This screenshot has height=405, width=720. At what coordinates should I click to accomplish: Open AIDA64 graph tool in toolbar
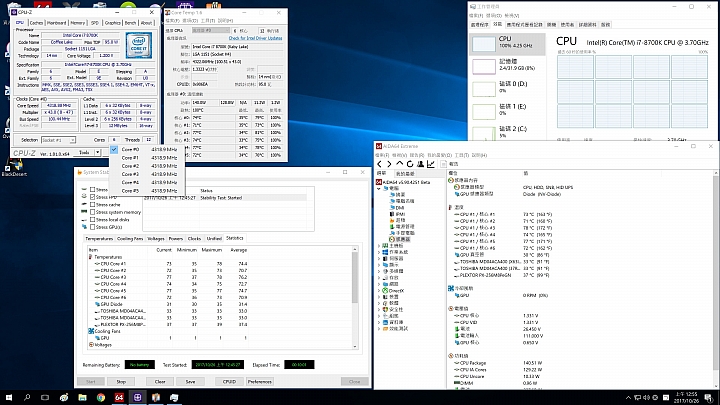click(431, 164)
